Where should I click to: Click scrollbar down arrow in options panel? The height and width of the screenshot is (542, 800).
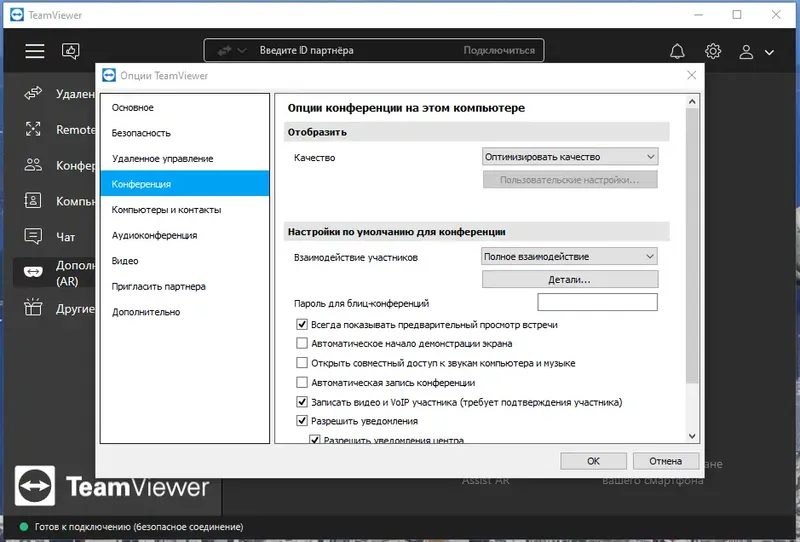pyautogui.click(x=692, y=436)
